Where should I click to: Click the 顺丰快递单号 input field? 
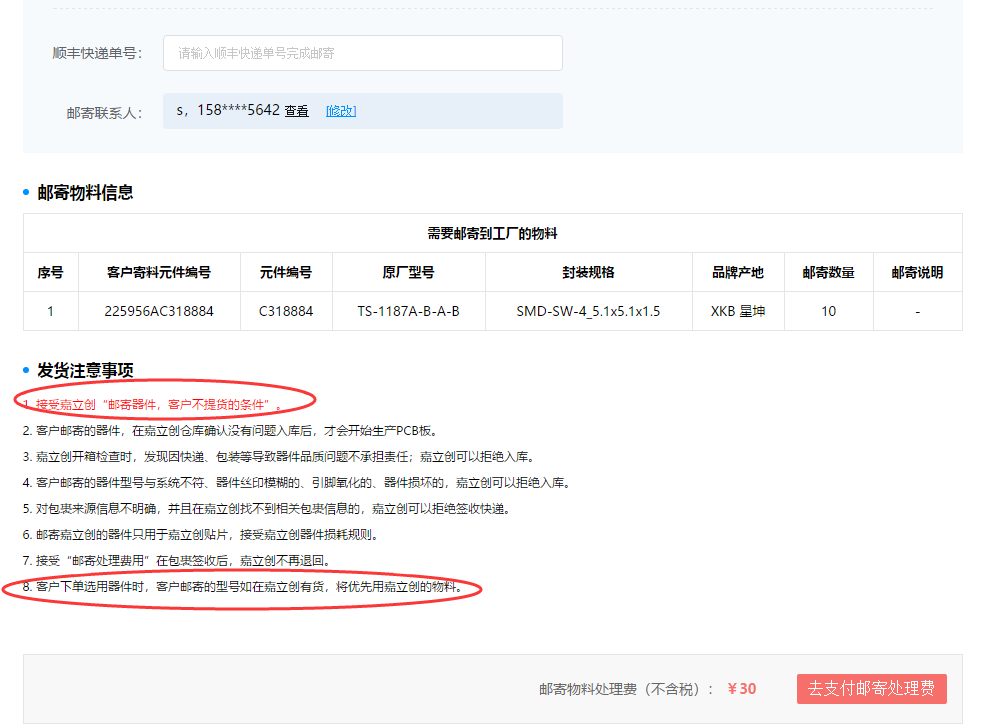coord(362,53)
